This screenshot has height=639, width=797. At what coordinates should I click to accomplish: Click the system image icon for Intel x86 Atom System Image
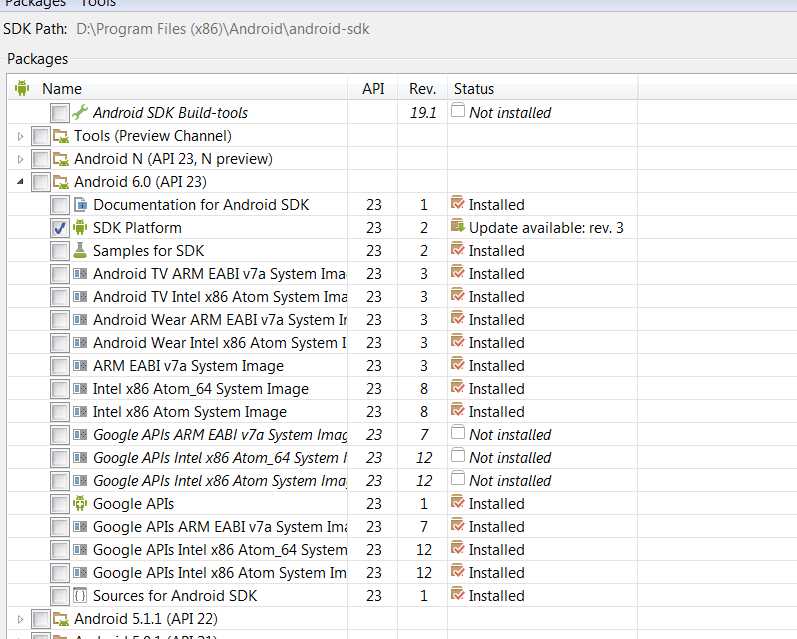point(80,411)
